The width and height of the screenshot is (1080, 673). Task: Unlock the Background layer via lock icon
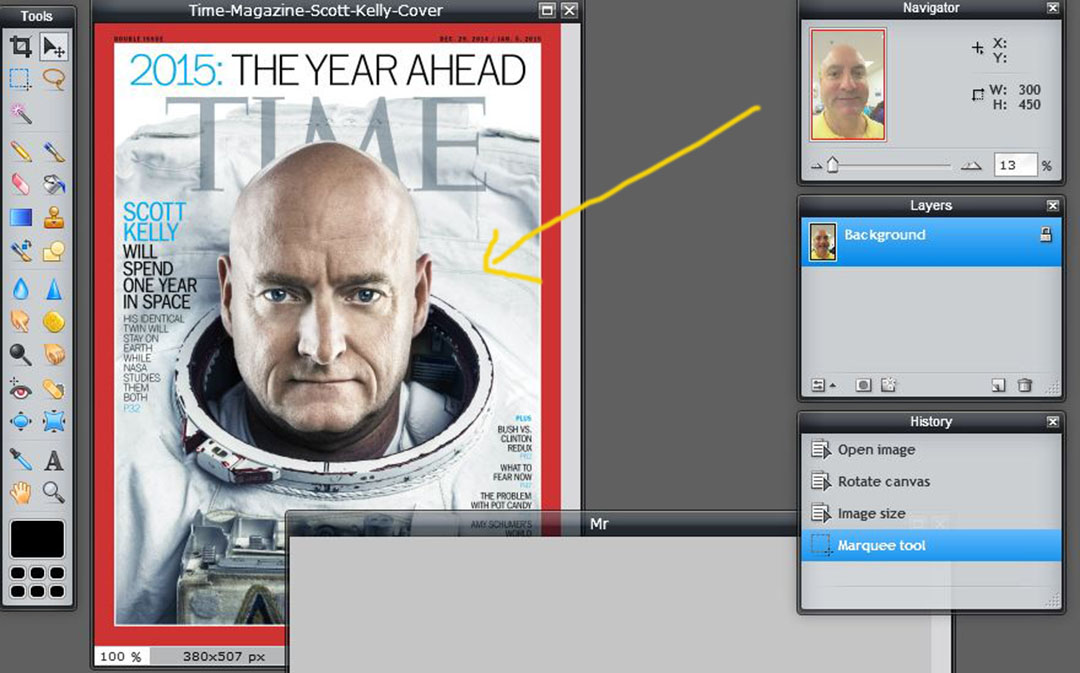(x=1045, y=235)
